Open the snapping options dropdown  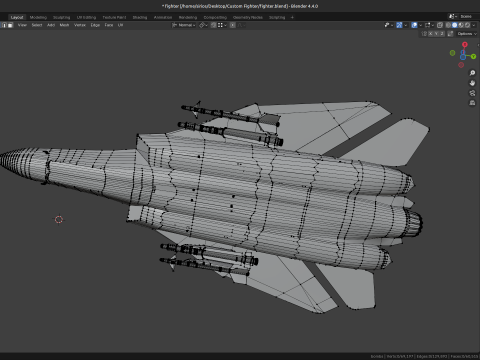tap(222, 25)
